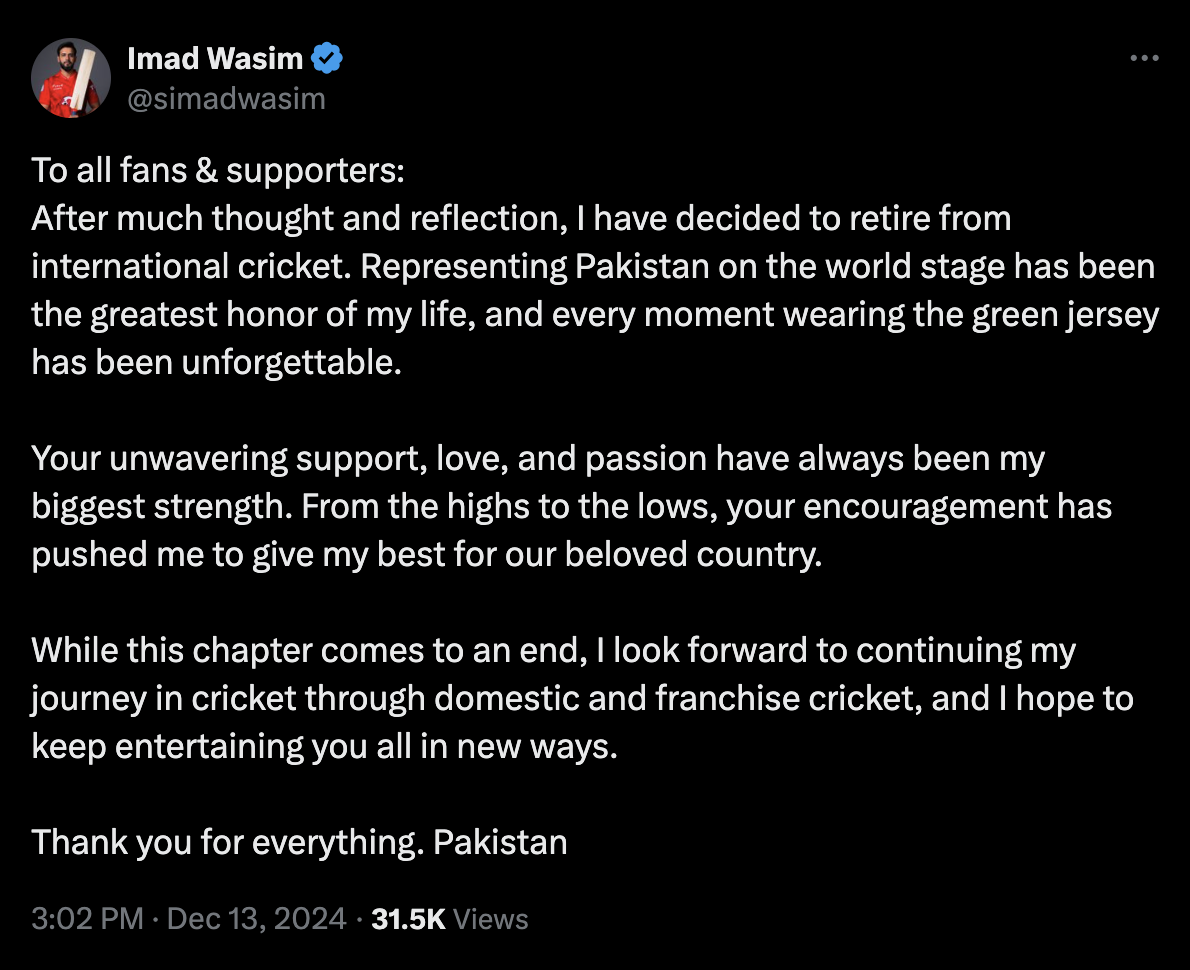This screenshot has height=970, width=1190.
Task: Click the "has been unforgettable." line
Action: coord(216,362)
